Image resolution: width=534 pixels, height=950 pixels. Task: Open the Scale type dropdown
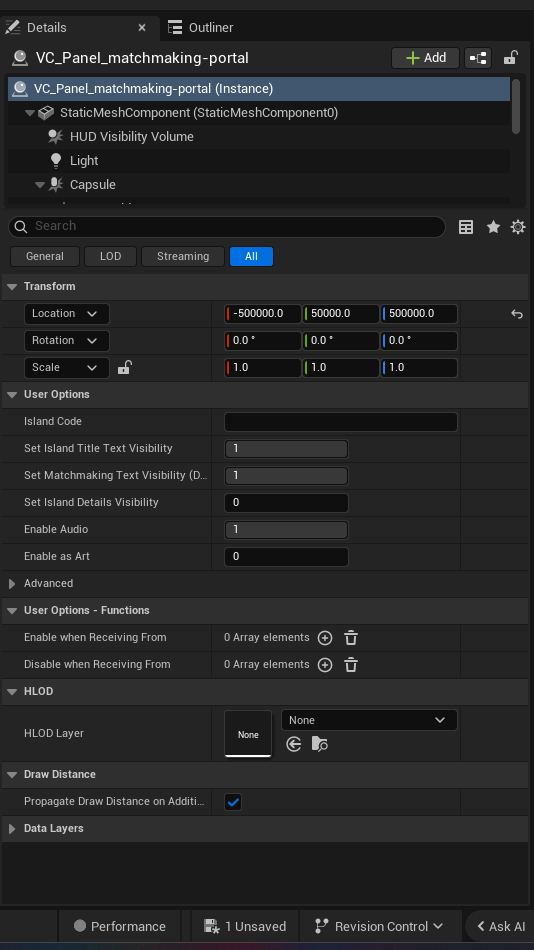66,368
